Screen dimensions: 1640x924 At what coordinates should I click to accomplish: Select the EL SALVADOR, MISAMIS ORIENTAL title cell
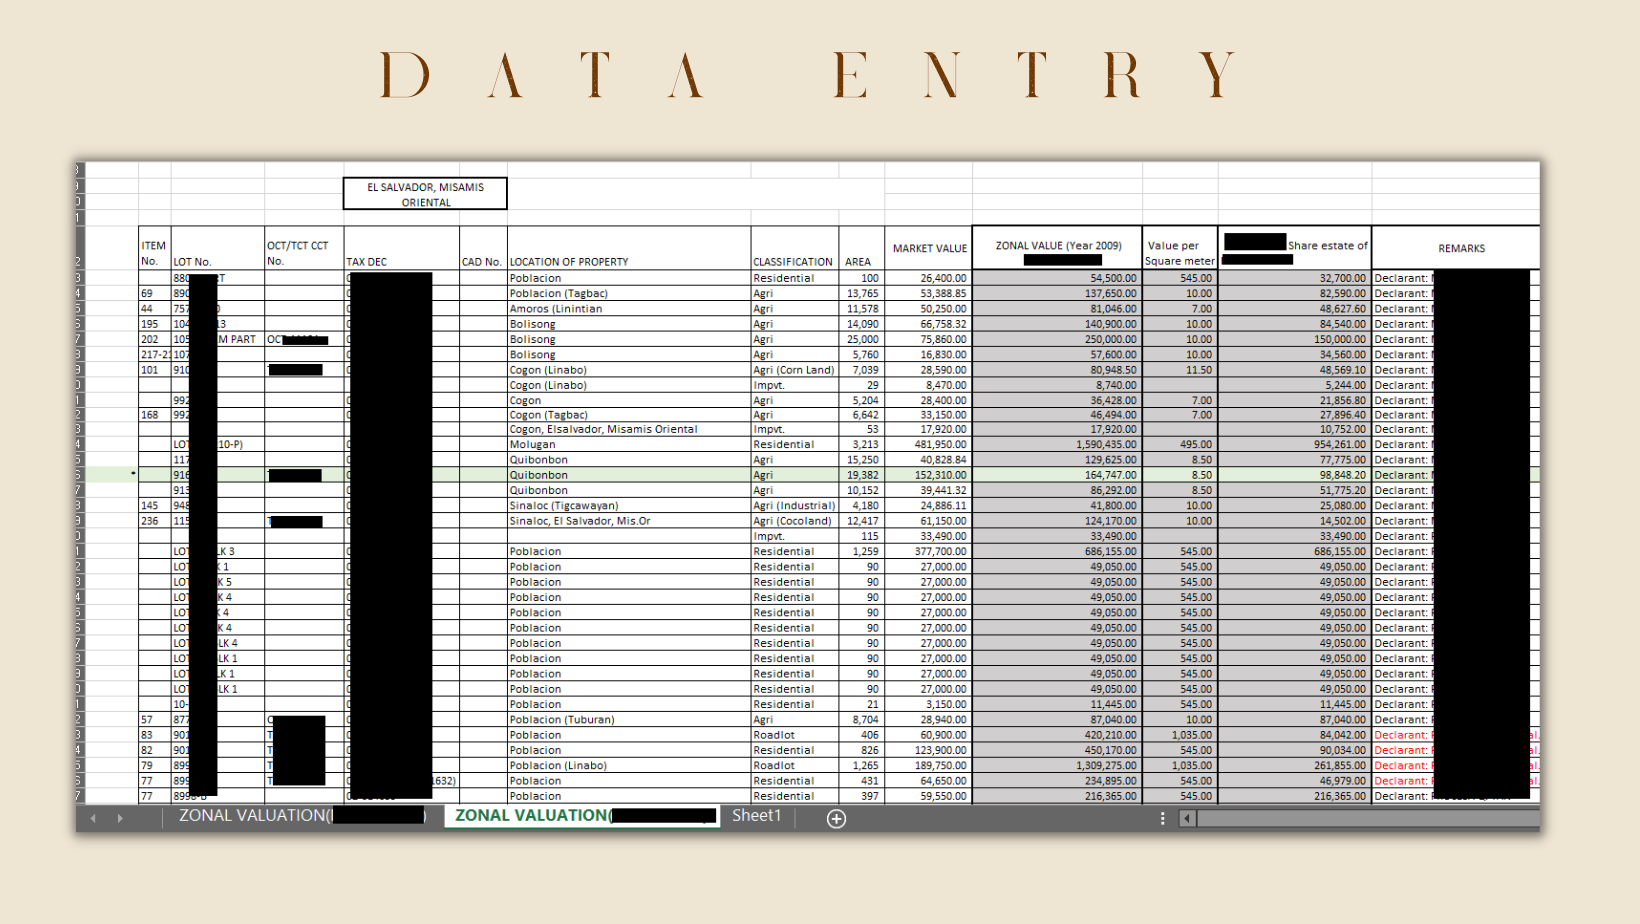point(425,194)
